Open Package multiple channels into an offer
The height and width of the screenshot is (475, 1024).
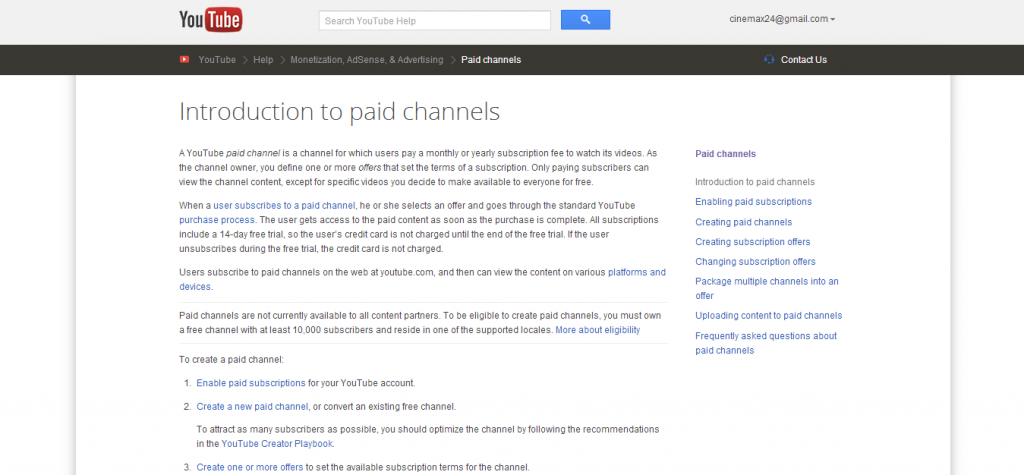767,288
